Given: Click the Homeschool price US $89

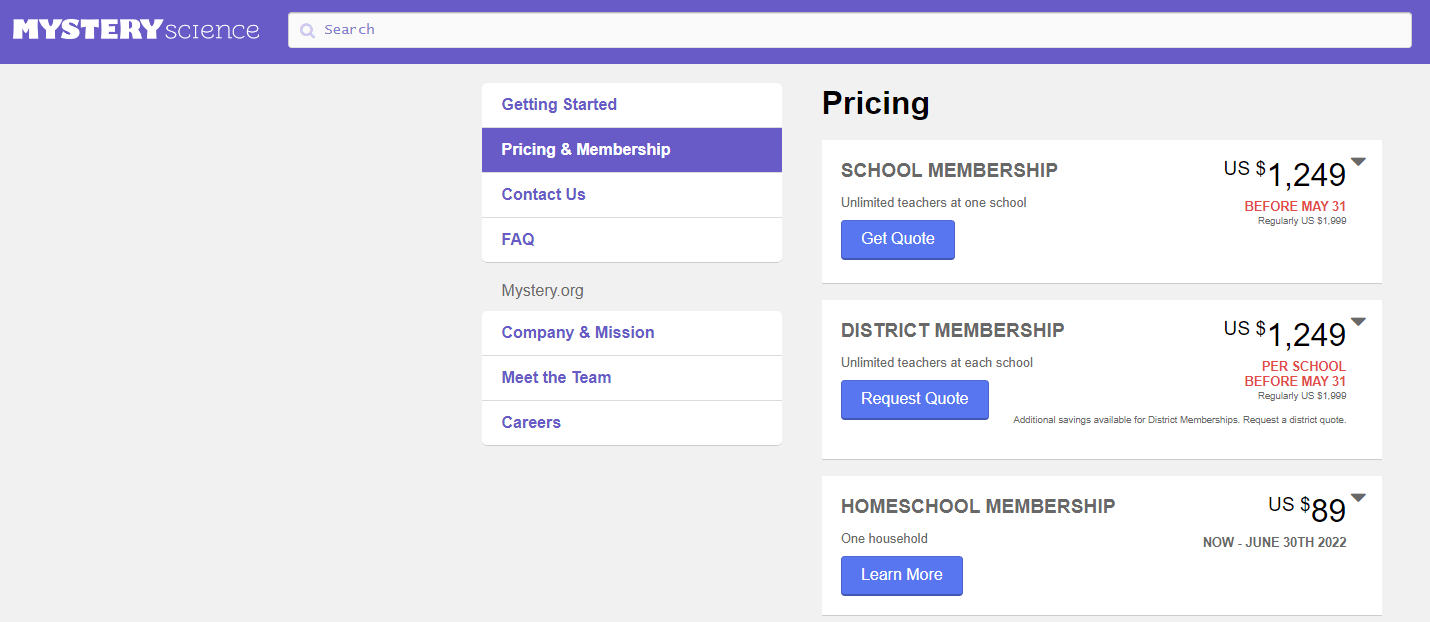Looking at the screenshot, I should coord(1307,510).
